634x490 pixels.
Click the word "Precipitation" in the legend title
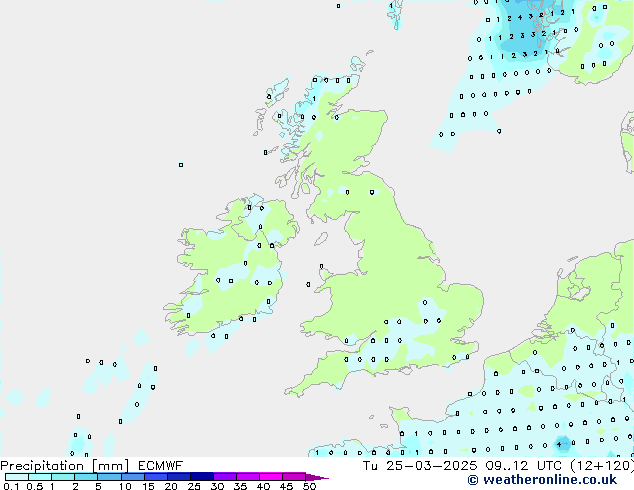pyautogui.click(x=42, y=466)
